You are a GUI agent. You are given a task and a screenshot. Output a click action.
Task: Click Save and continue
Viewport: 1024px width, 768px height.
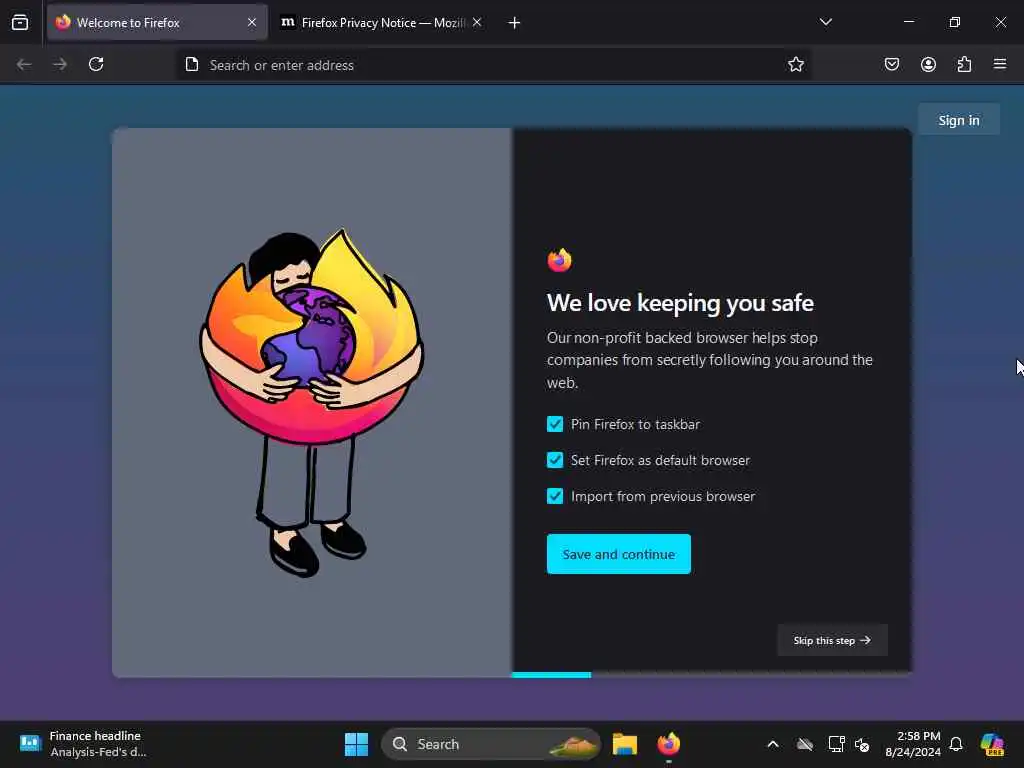pos(618,554)
